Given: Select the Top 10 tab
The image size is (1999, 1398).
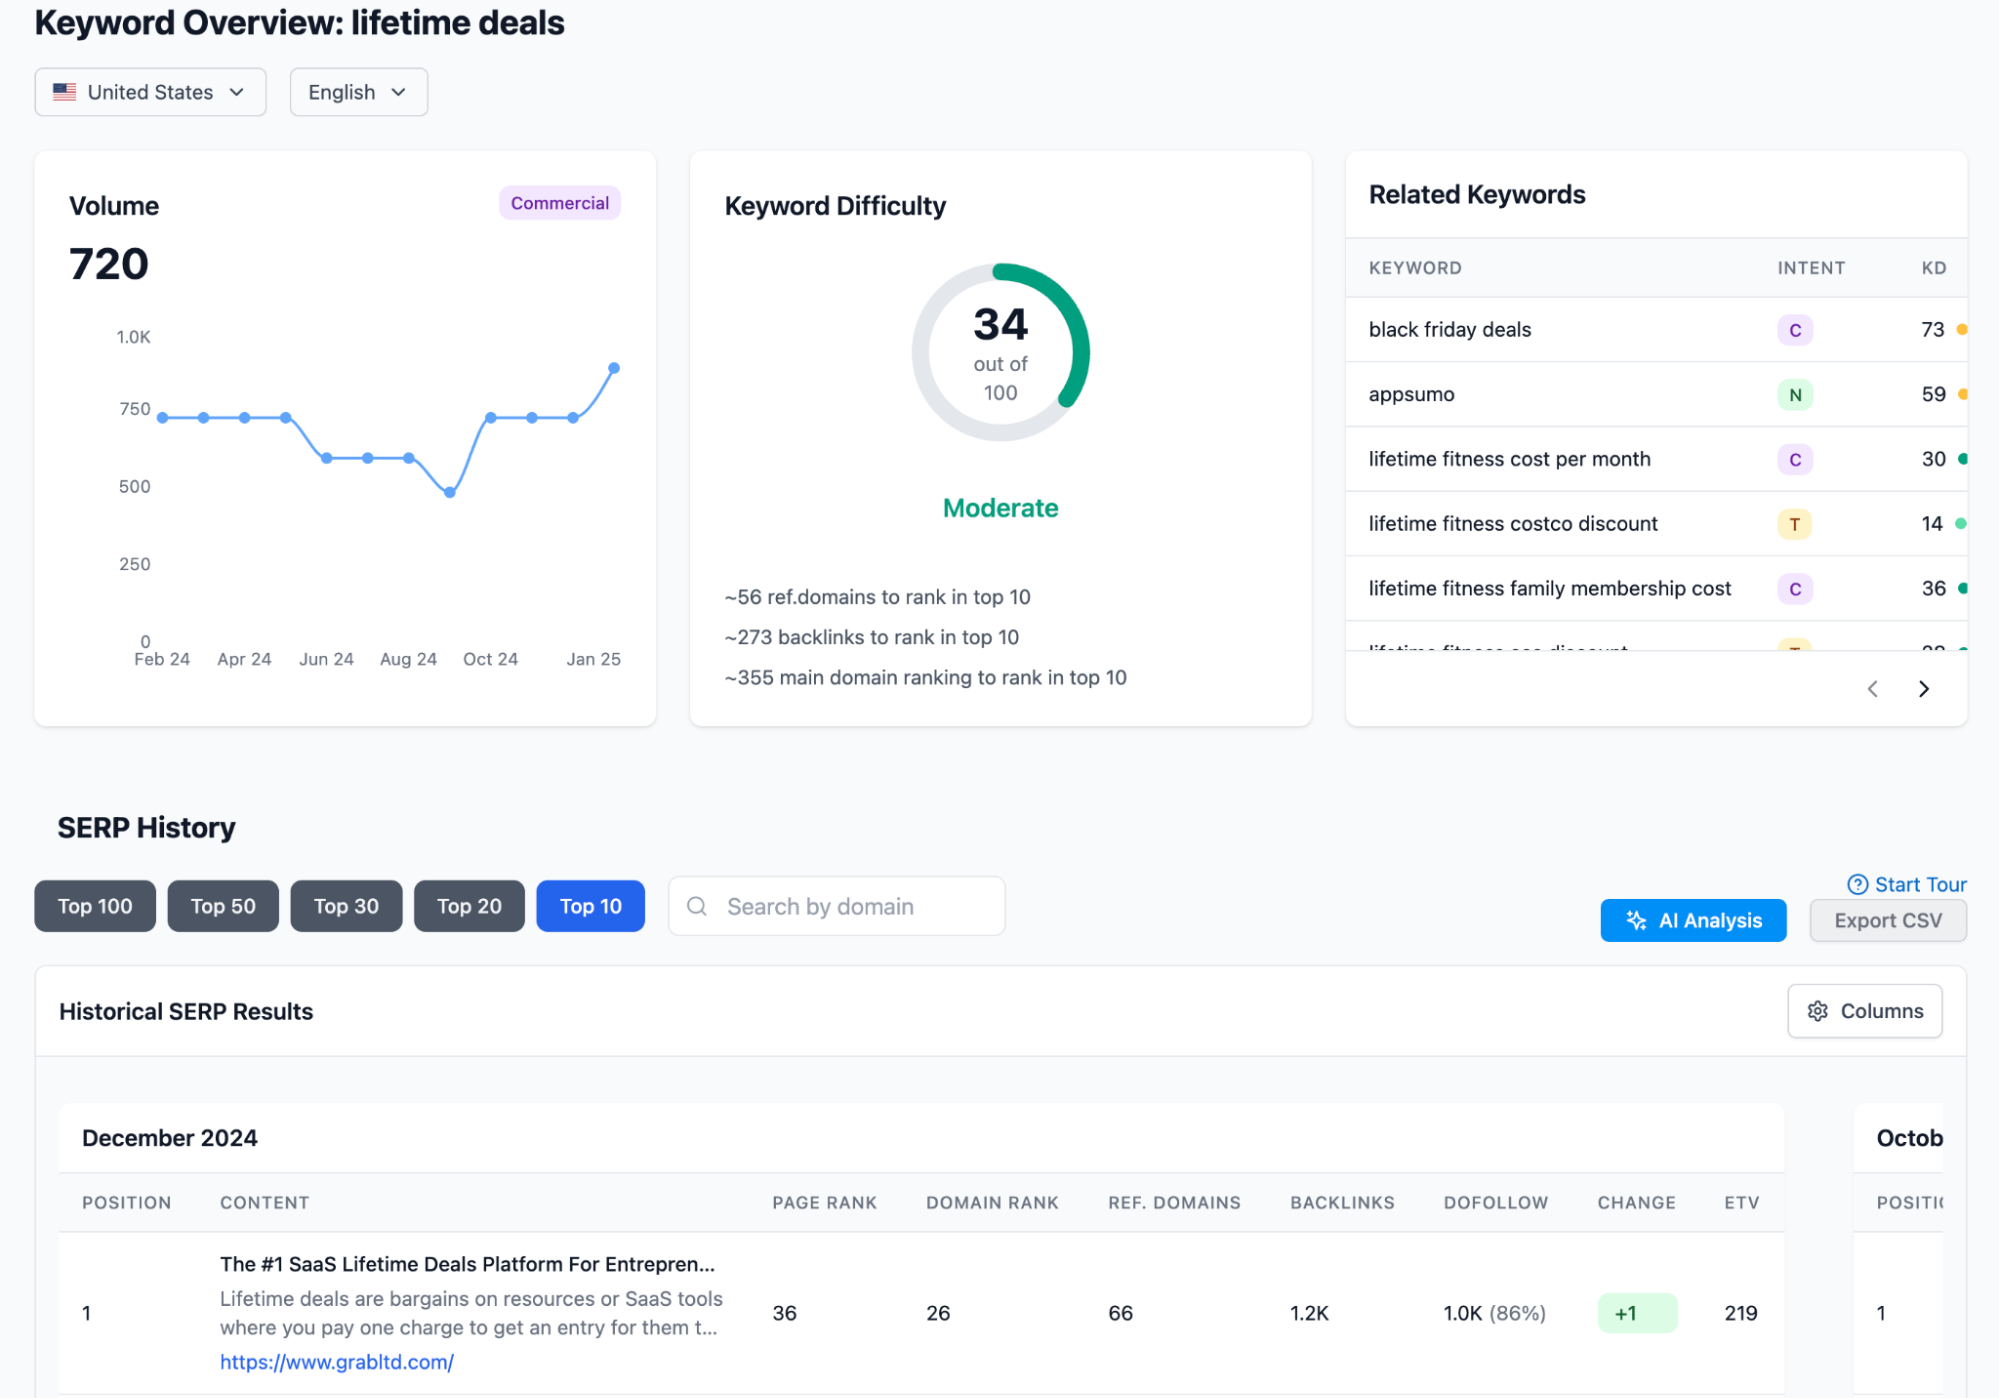Looking at the screenshot, I should click(x=590, y=906).
